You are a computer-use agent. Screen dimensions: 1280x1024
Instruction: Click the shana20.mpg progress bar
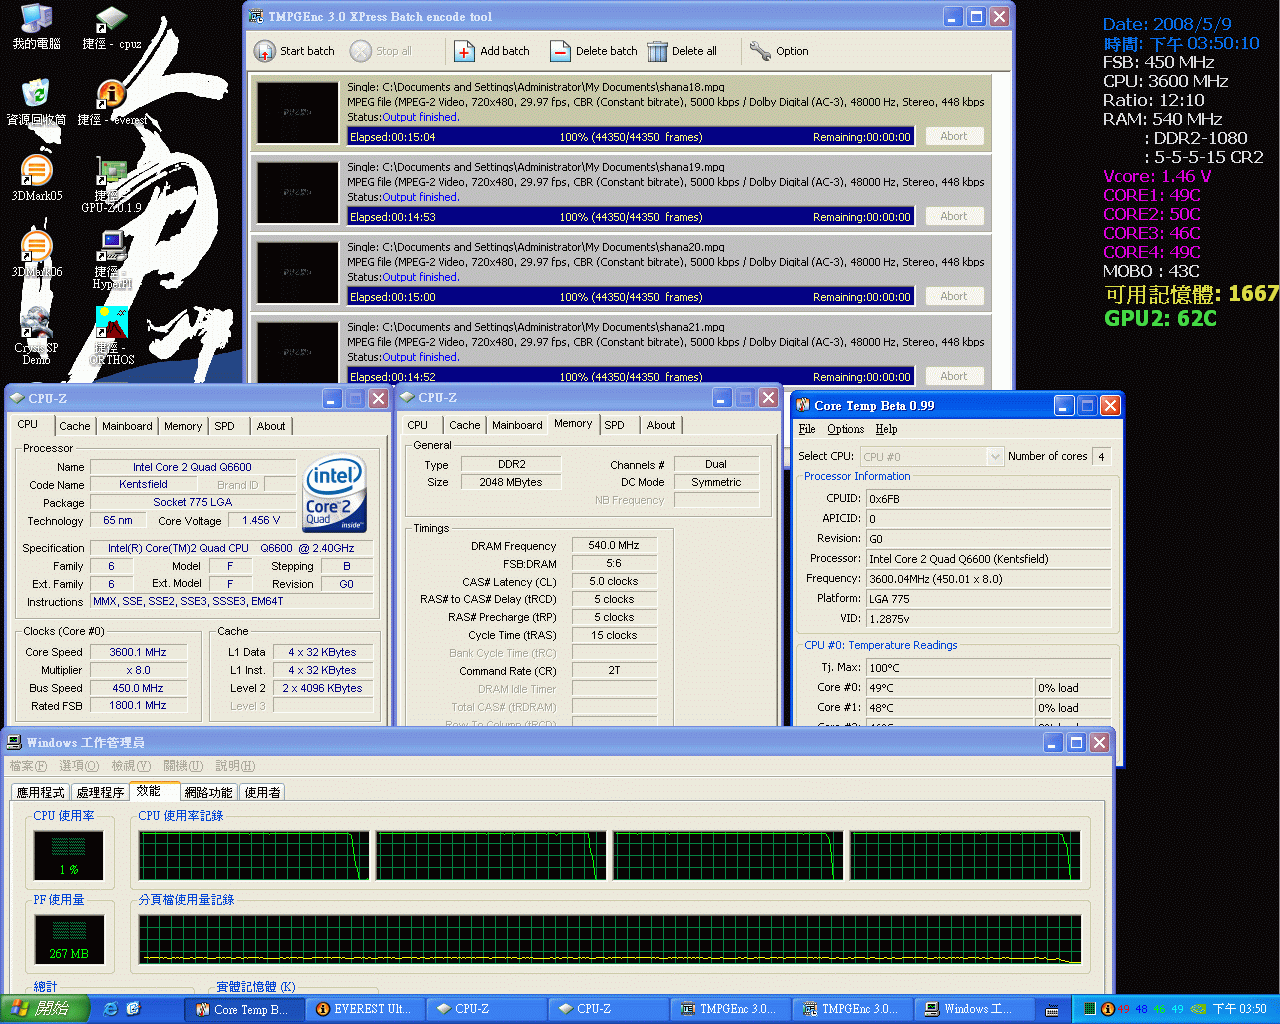point(630,296)
